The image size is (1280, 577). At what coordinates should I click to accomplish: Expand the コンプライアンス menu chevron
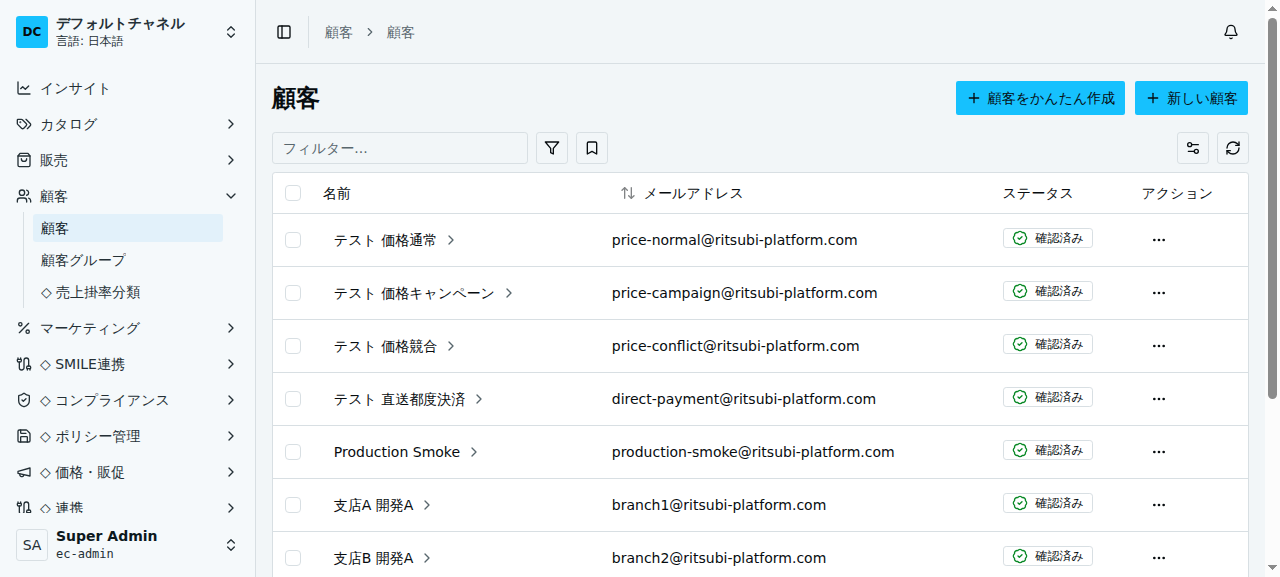[231, 400]
